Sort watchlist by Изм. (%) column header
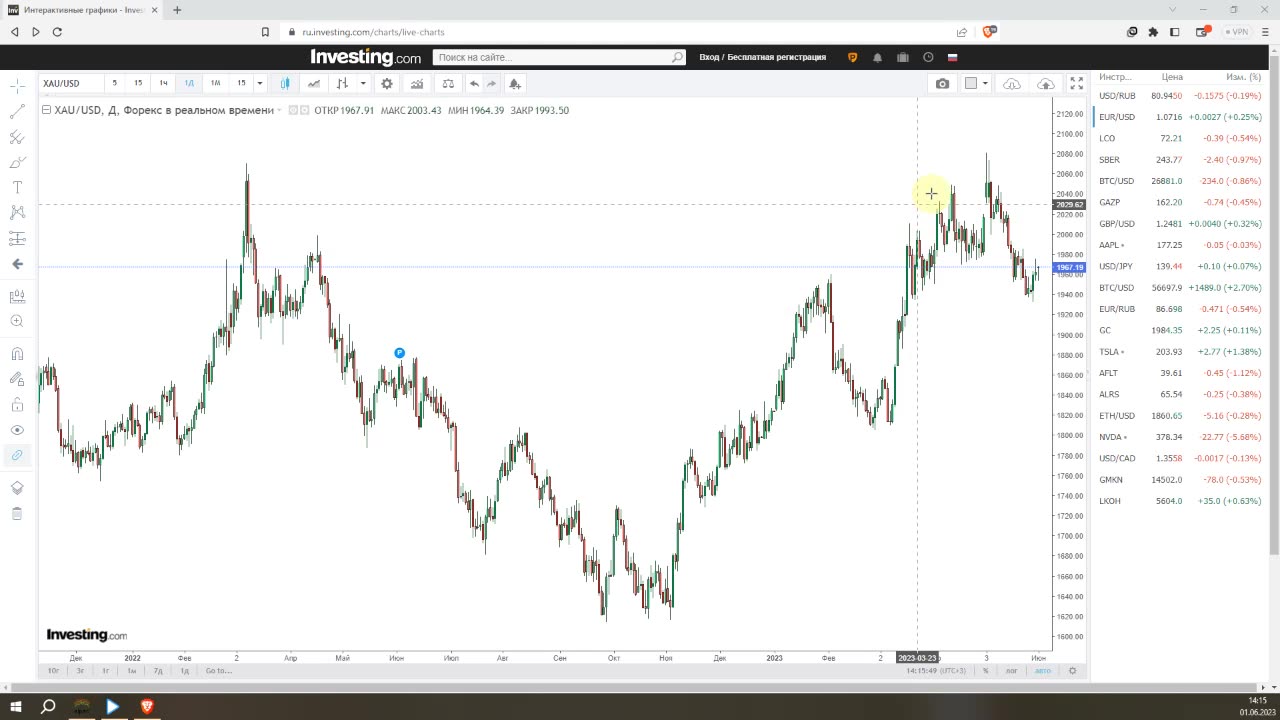Viewport: 1280px width, 720px height. pyautogui.click(x=1243, y=77)
